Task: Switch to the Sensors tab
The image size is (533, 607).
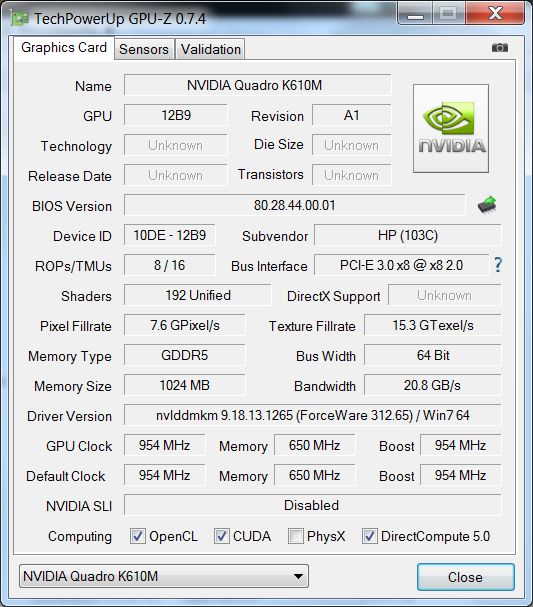Action: [x=144, y=49]
